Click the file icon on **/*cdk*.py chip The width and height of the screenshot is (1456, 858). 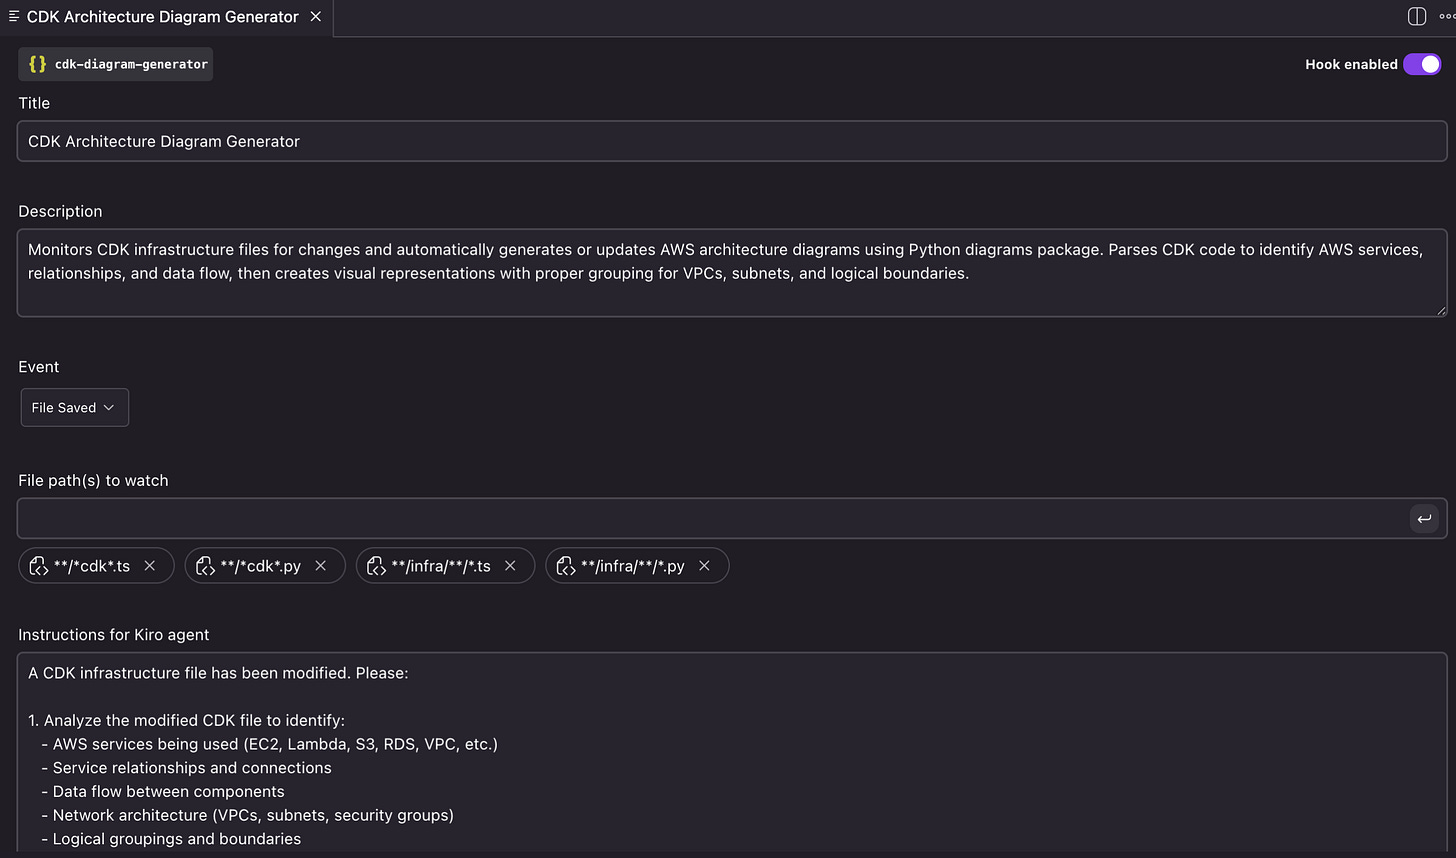tap(205, 566)
